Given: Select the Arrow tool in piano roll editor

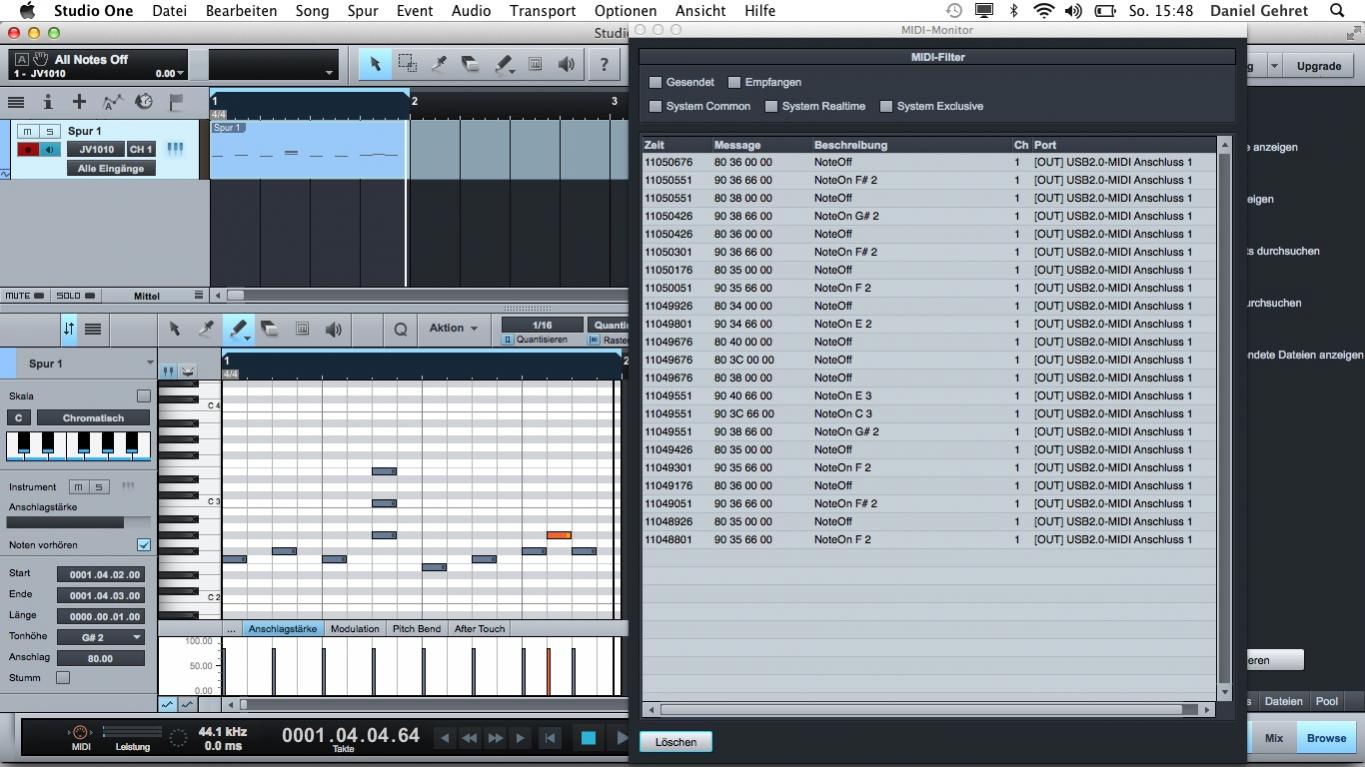Looking at the screenshot, I should pyautogui.click(x=174, y=328).
